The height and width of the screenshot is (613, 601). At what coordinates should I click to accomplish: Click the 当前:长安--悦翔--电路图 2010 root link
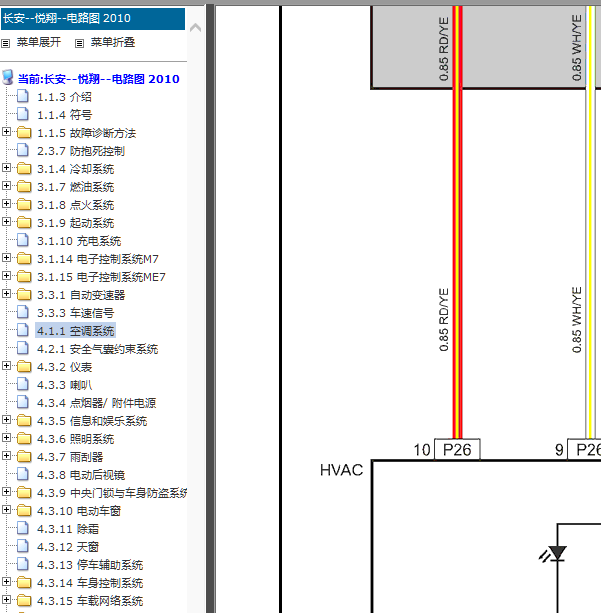[99, 79]
